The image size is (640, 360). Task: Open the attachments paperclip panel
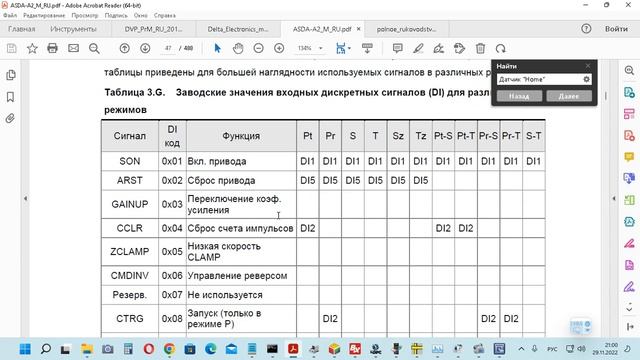pos(11,118)
